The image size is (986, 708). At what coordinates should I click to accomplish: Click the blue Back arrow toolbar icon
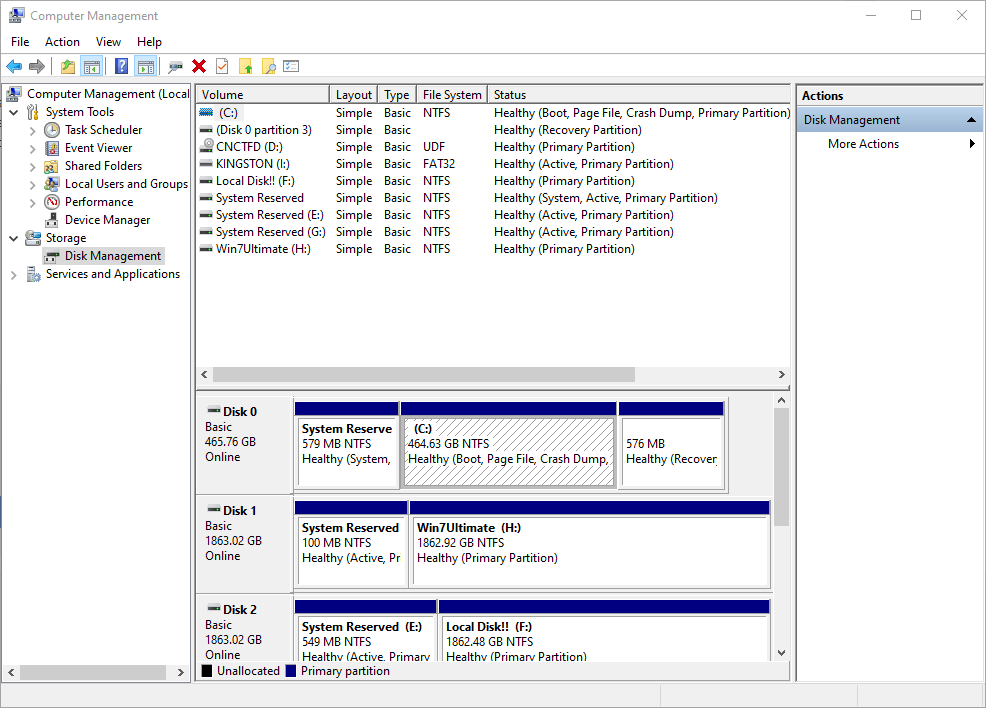(14, 66)
